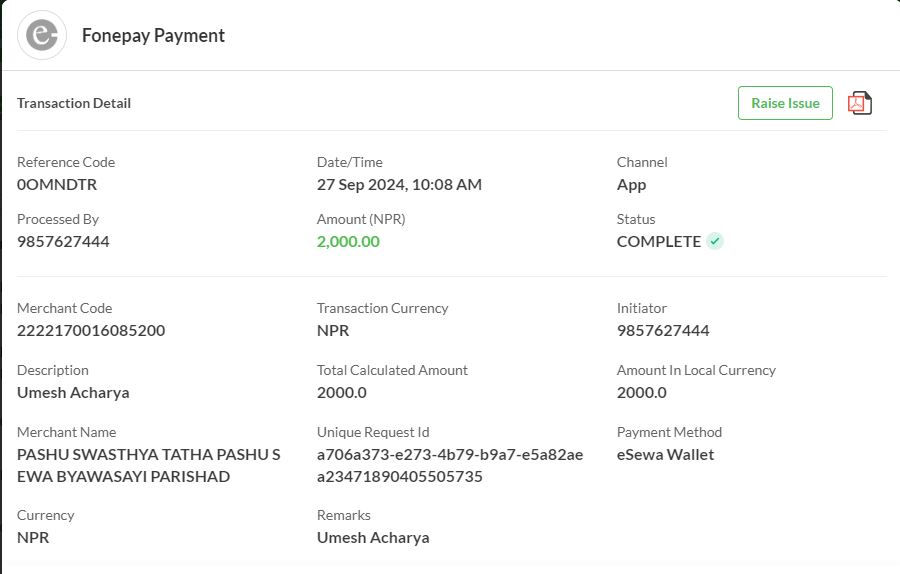This screenshot has height=574, width=900.
Task: Click the Amount In Local Currency label
Action: (x=696, y=370)
